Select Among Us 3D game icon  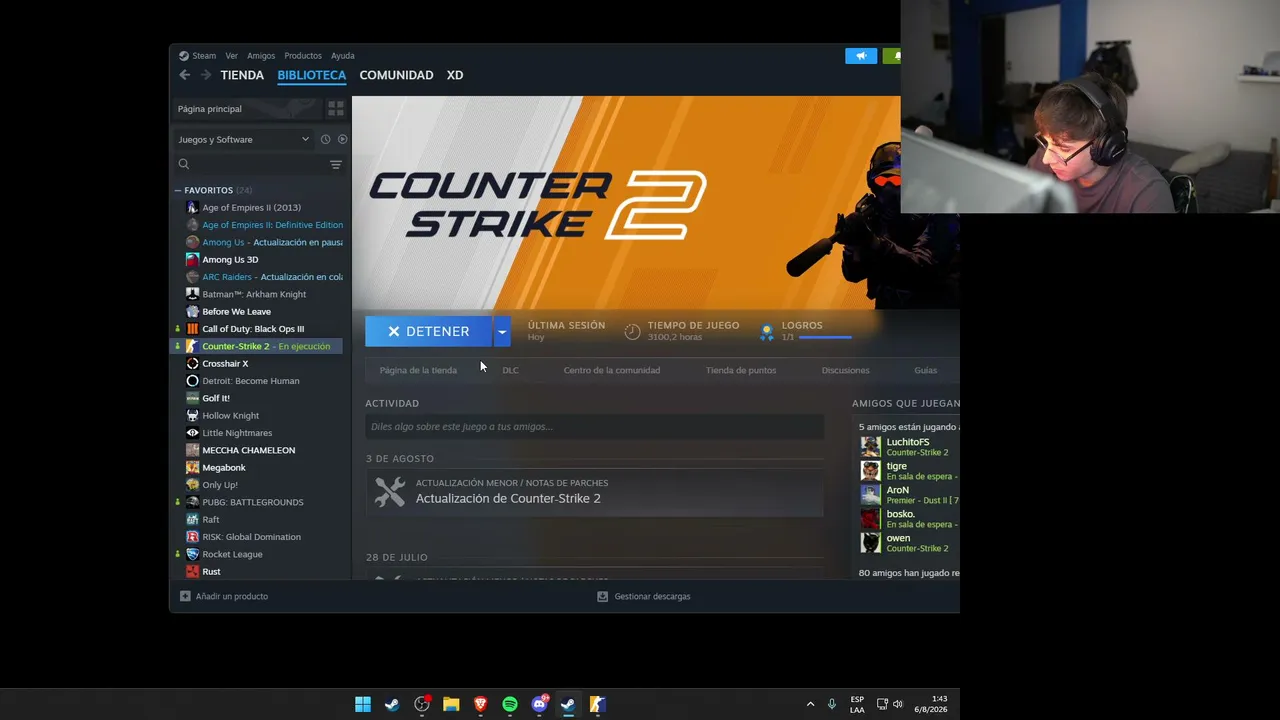tap(193, 260)
